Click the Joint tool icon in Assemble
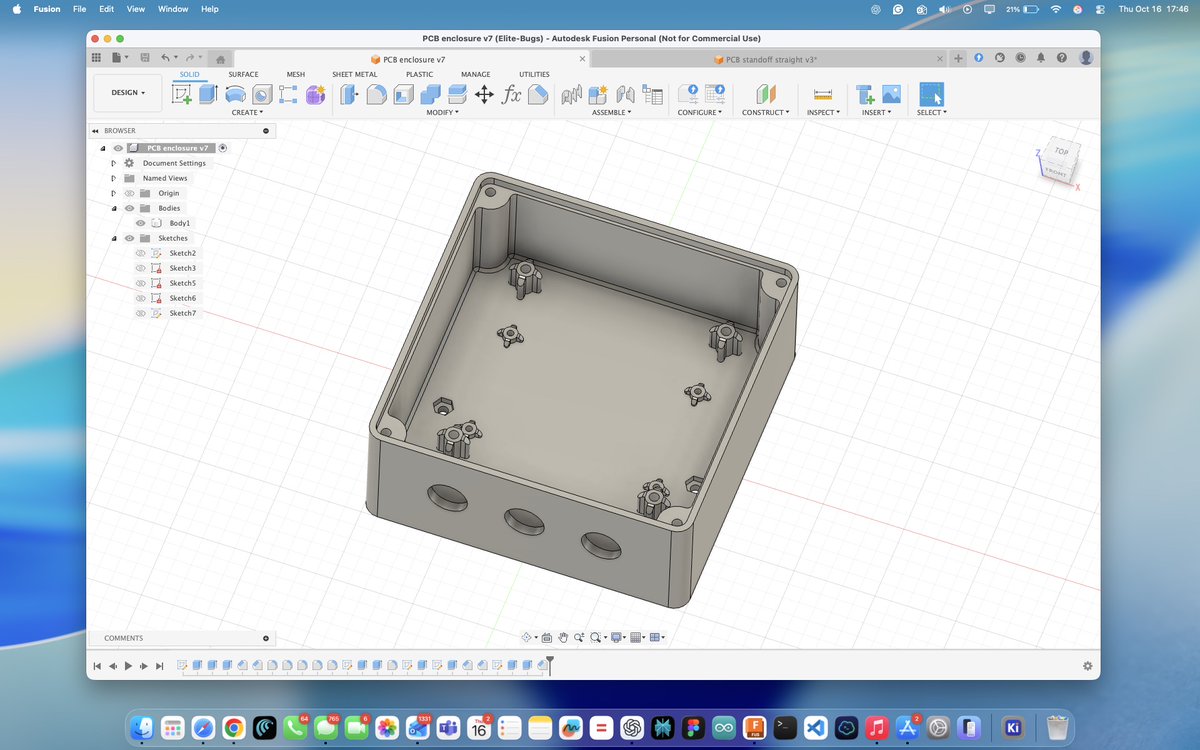 [x=626, y=94]
